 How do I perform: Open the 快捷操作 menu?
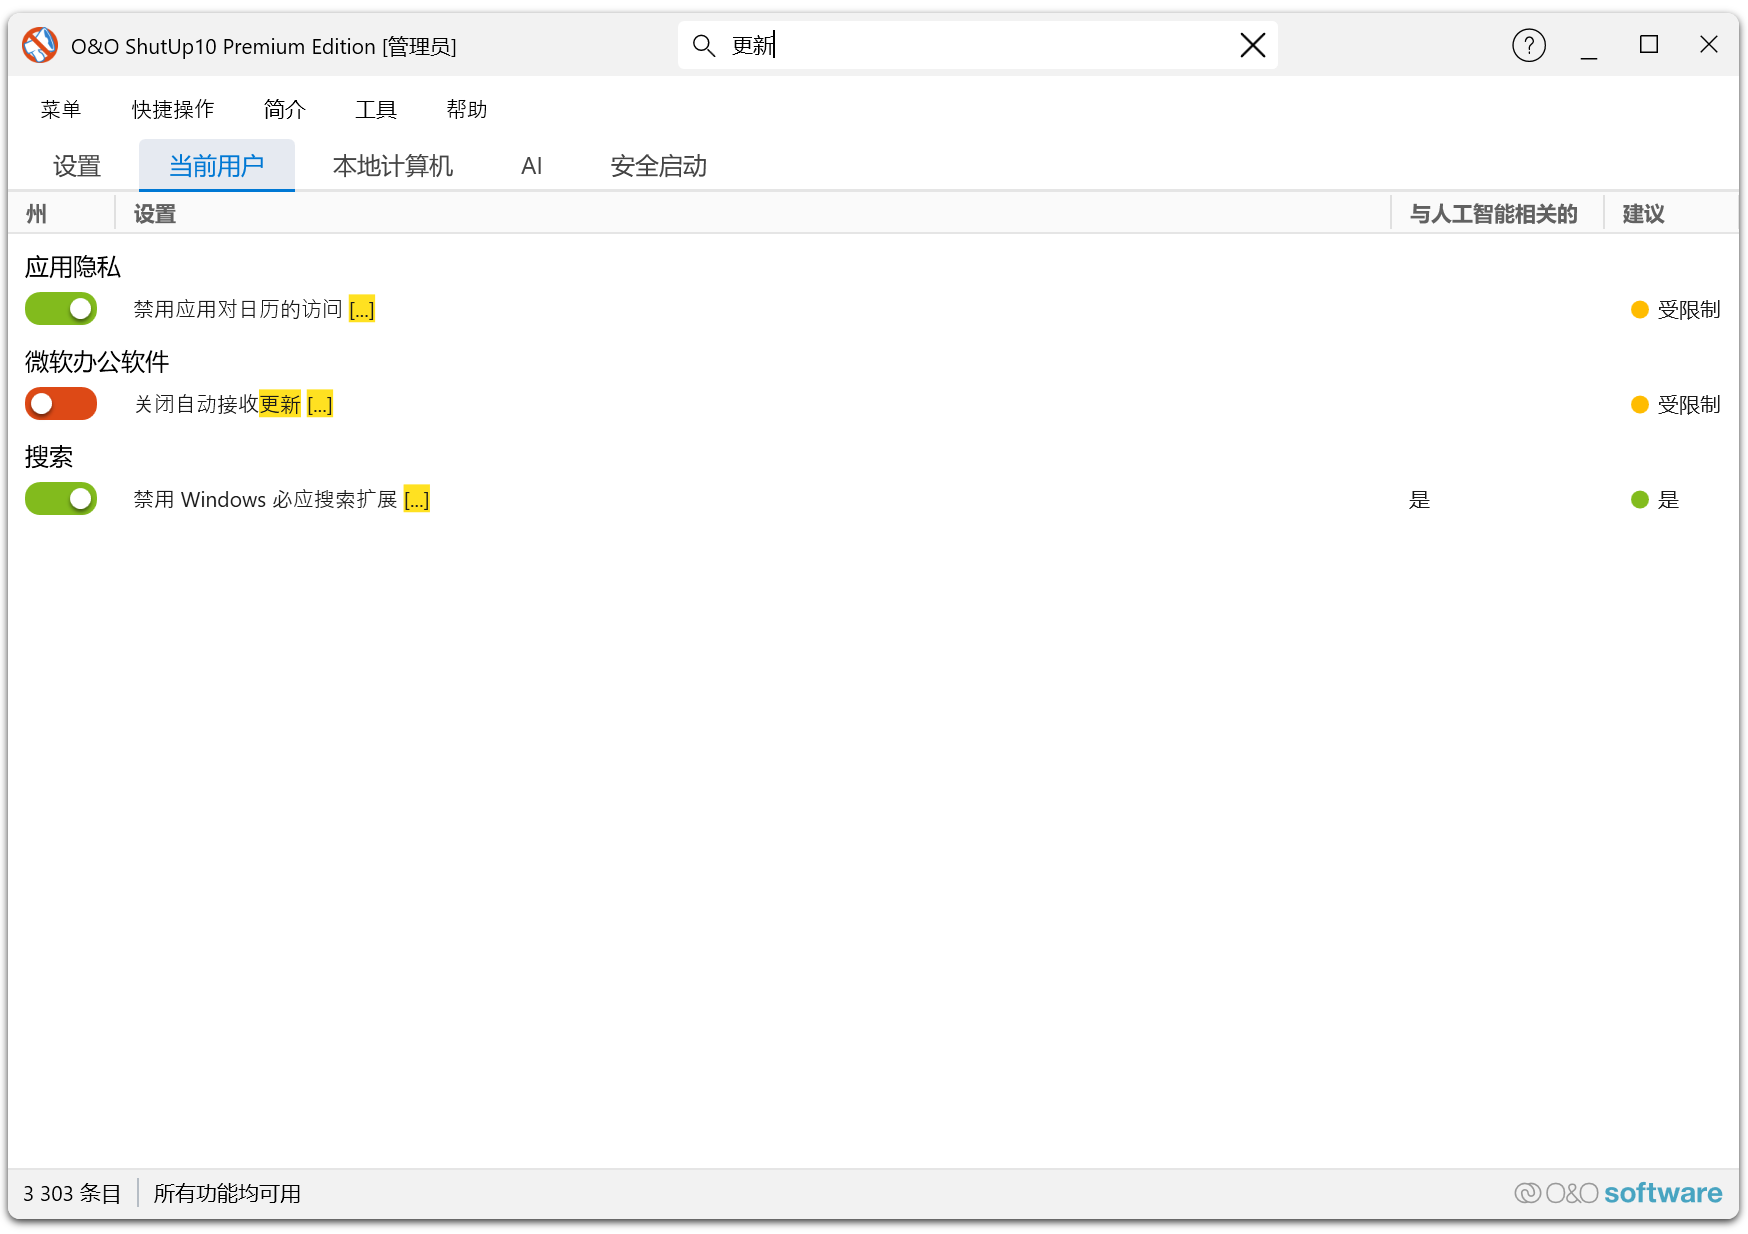point(173,109)
